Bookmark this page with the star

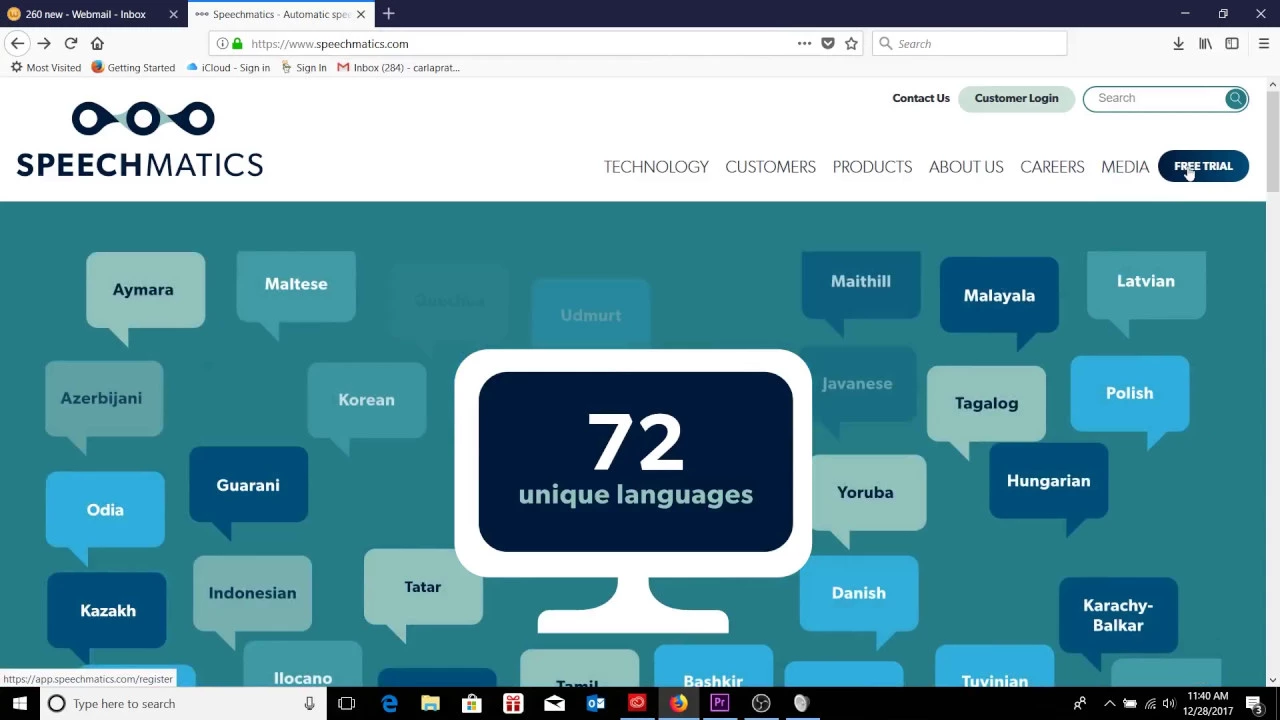click(x=851, y=44)
